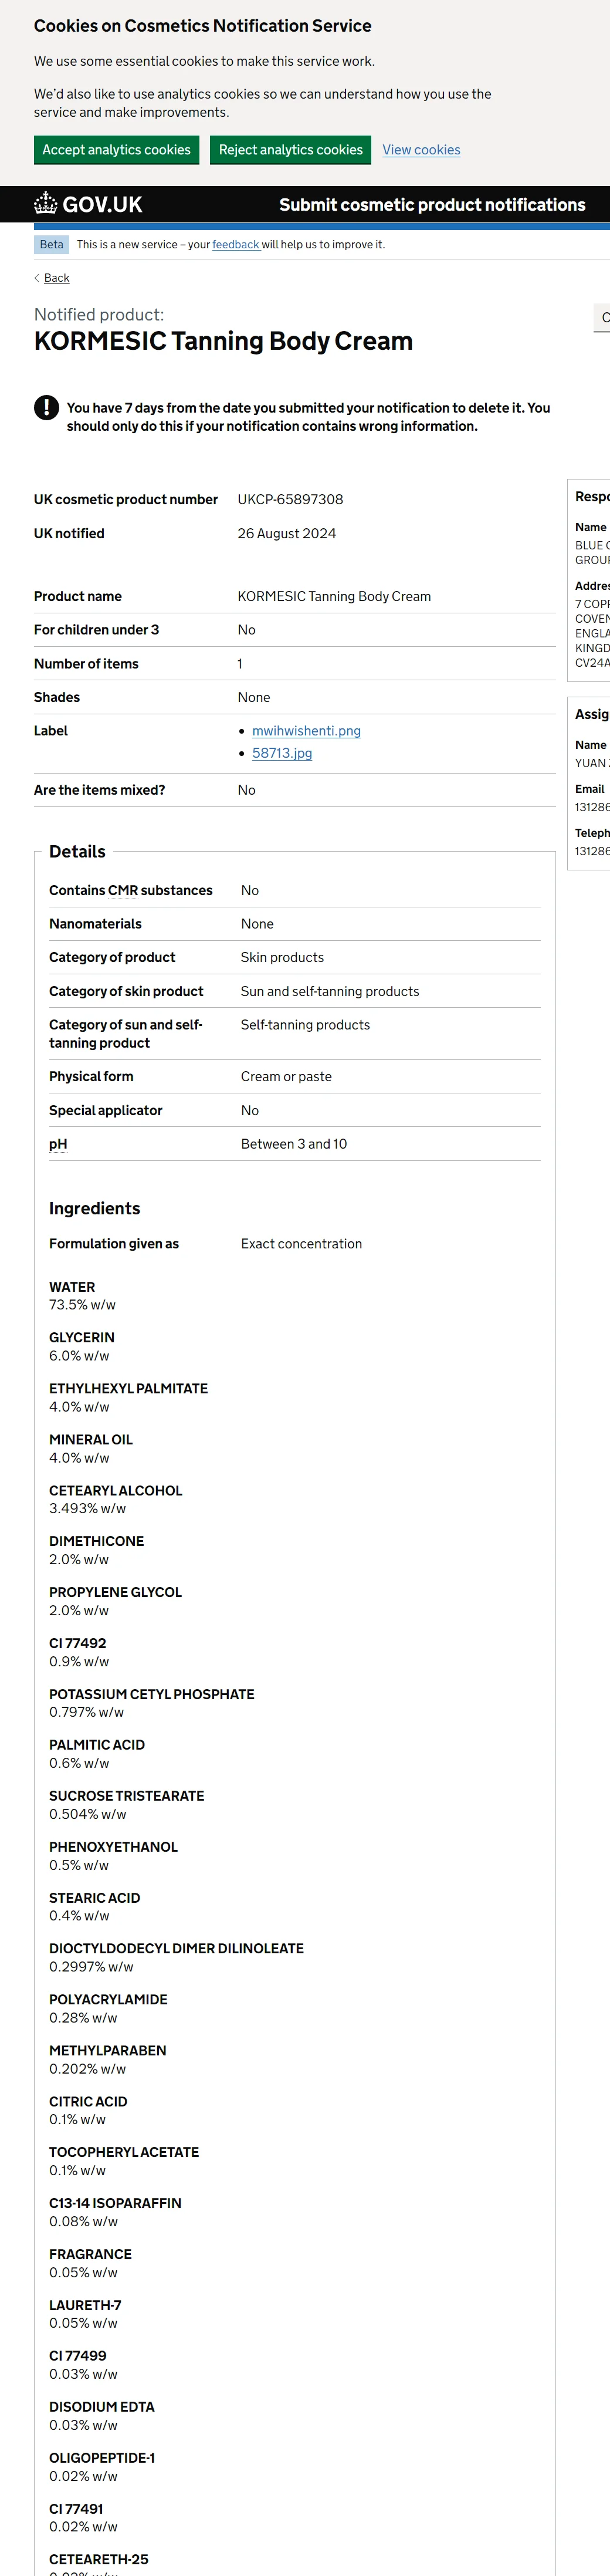Screen dimensions: 610x2576
Task: Click the feedback link in beta banner
Action: 236,244
